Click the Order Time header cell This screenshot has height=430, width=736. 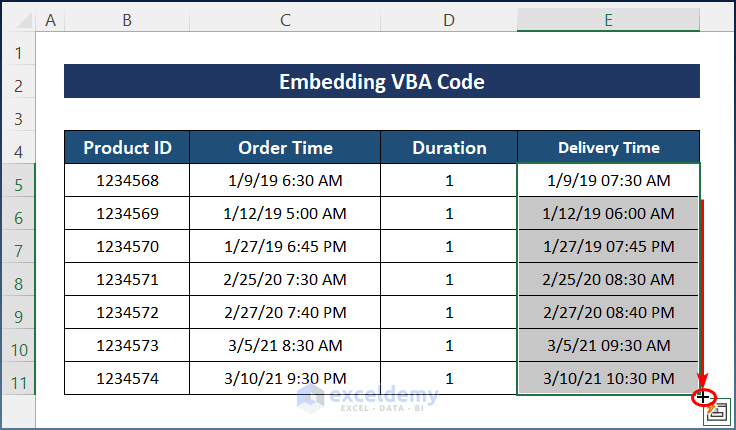point(285,148)
